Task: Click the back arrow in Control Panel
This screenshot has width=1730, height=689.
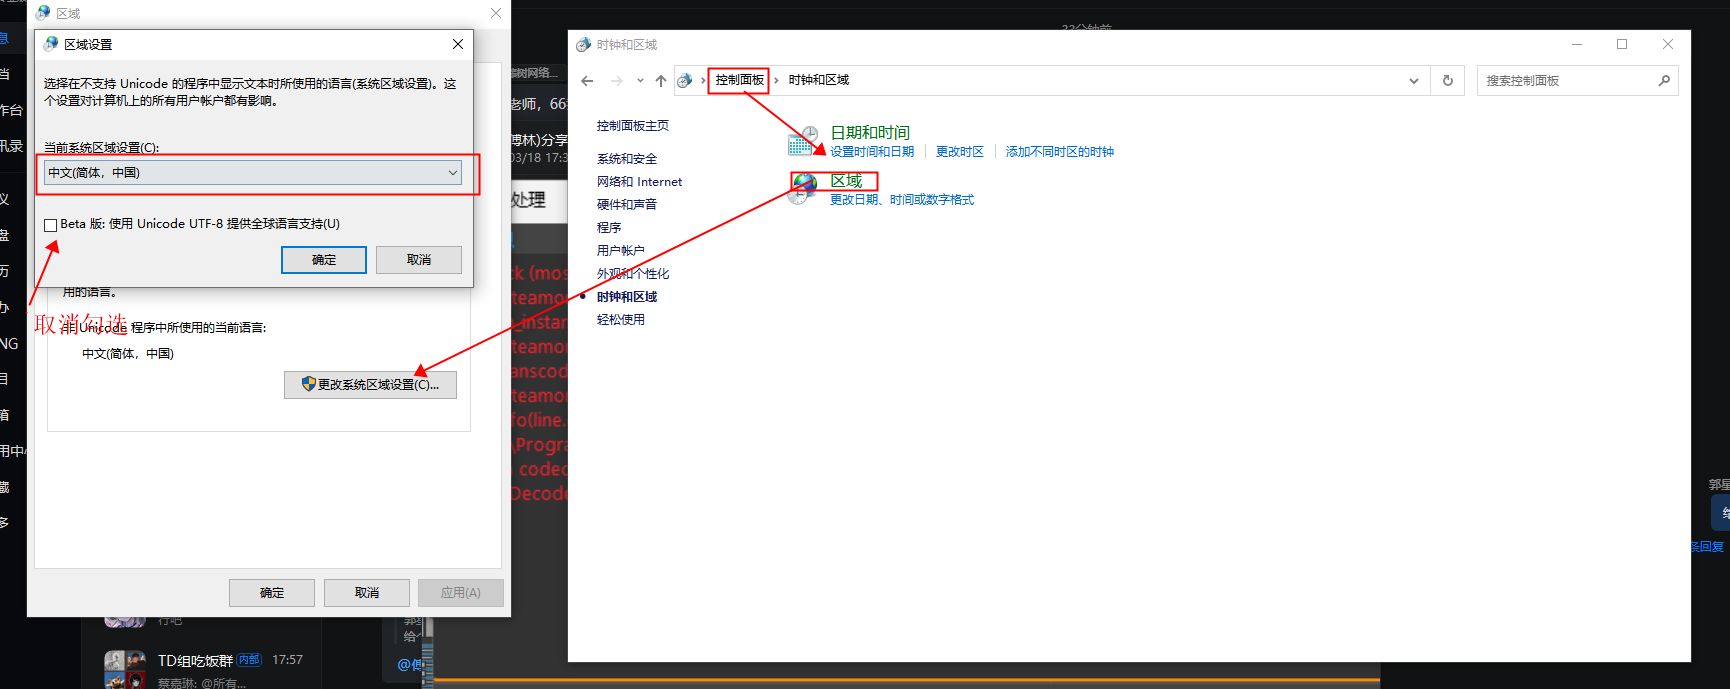Action: (587, 81)
